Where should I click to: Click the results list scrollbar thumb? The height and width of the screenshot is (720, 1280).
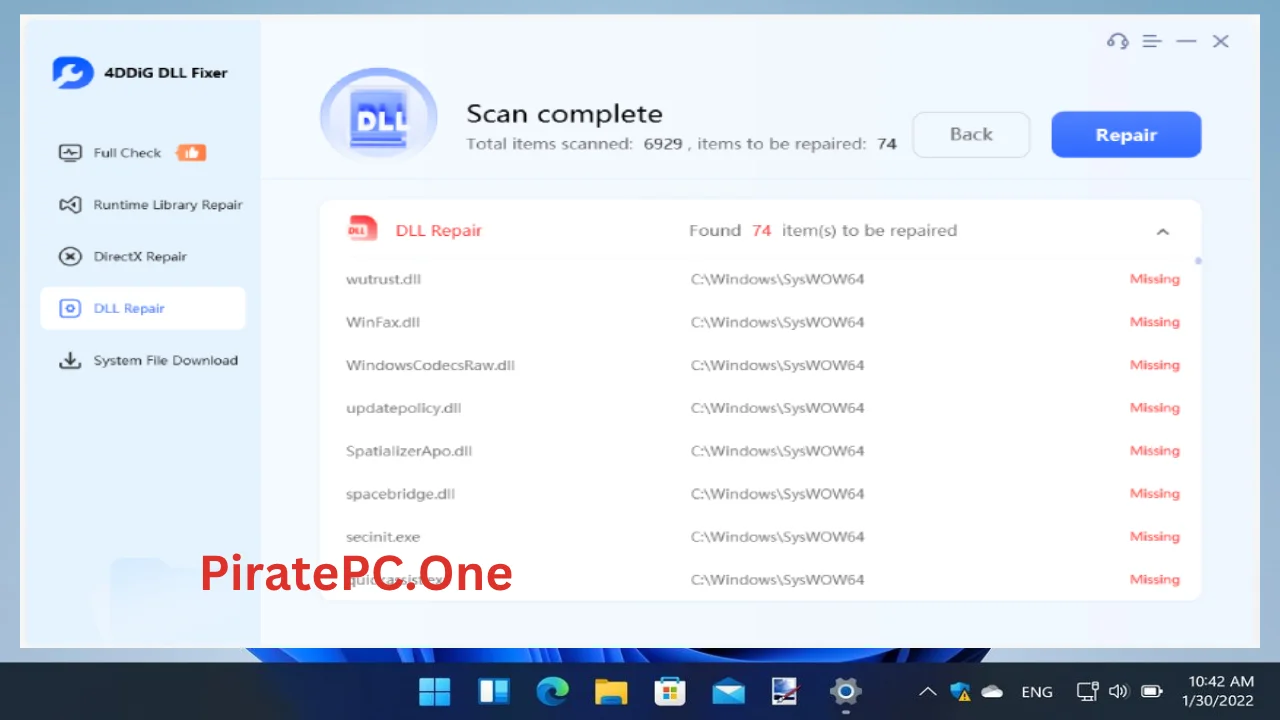(1198, 261)
